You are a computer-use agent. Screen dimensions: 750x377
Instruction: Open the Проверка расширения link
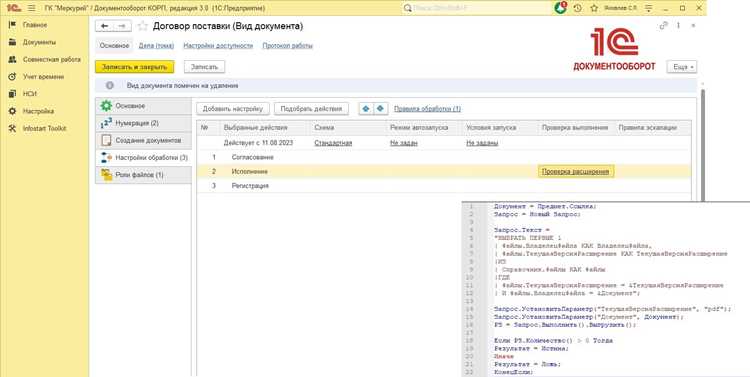coord(575,171)
